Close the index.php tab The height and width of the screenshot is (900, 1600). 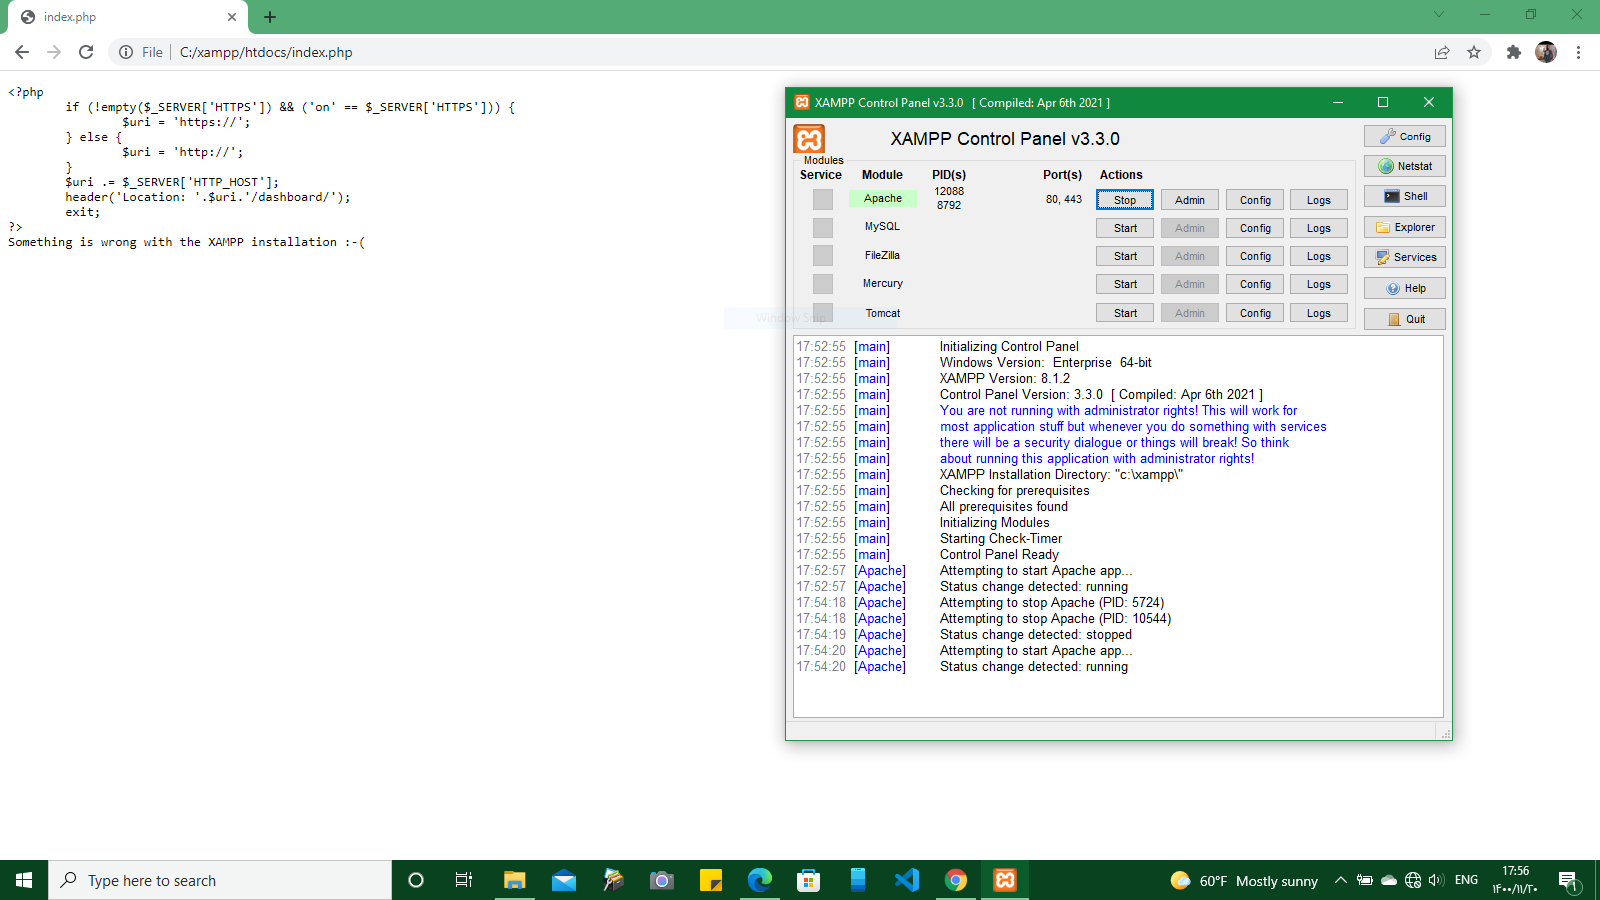coord(232,17)
